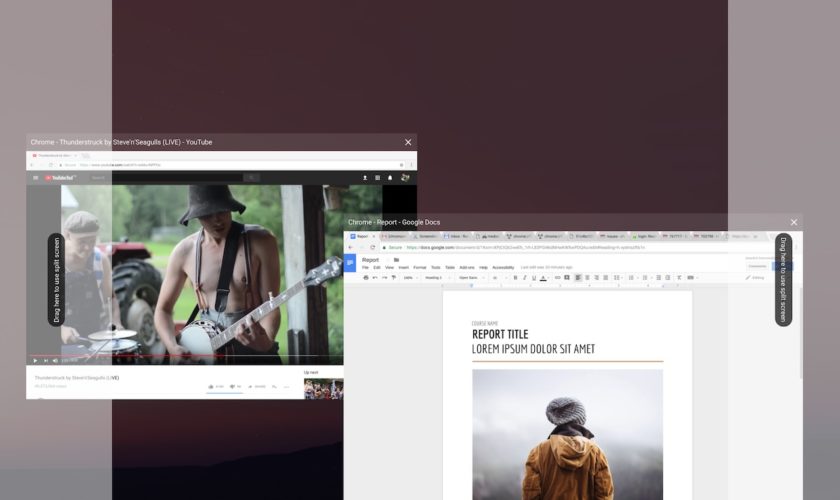Play the YouTube video
This screenshot has height=500, width=840.
[x=35, y=360]
